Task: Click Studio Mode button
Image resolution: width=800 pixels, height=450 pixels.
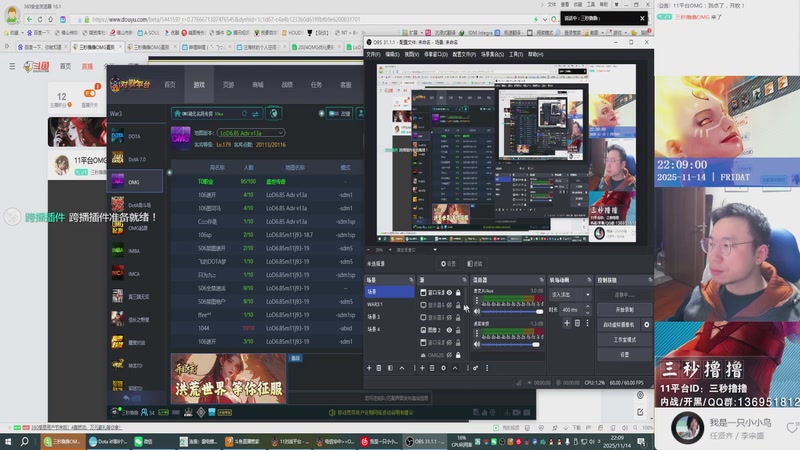Action: (624, 339)
